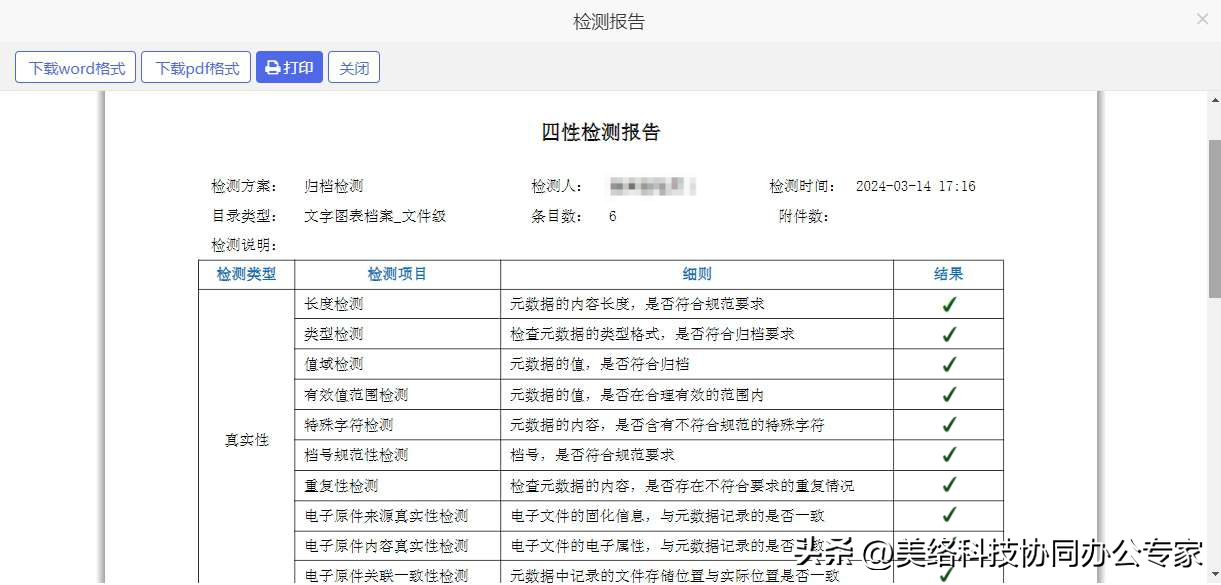Click the 细则 column header

696,274
